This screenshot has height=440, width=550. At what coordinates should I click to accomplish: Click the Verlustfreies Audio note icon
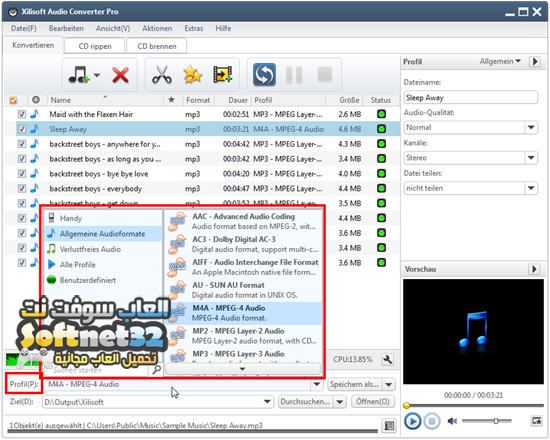[52, 249]
